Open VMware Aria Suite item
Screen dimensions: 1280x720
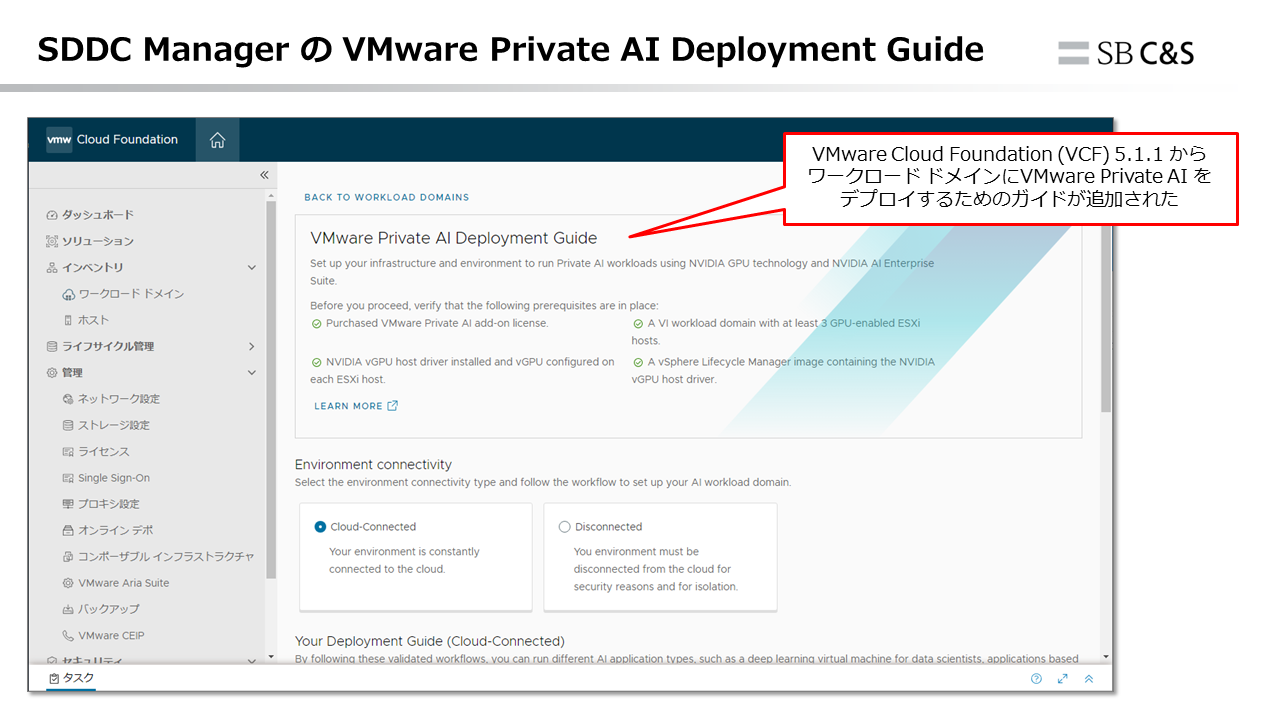coord(124,583)
